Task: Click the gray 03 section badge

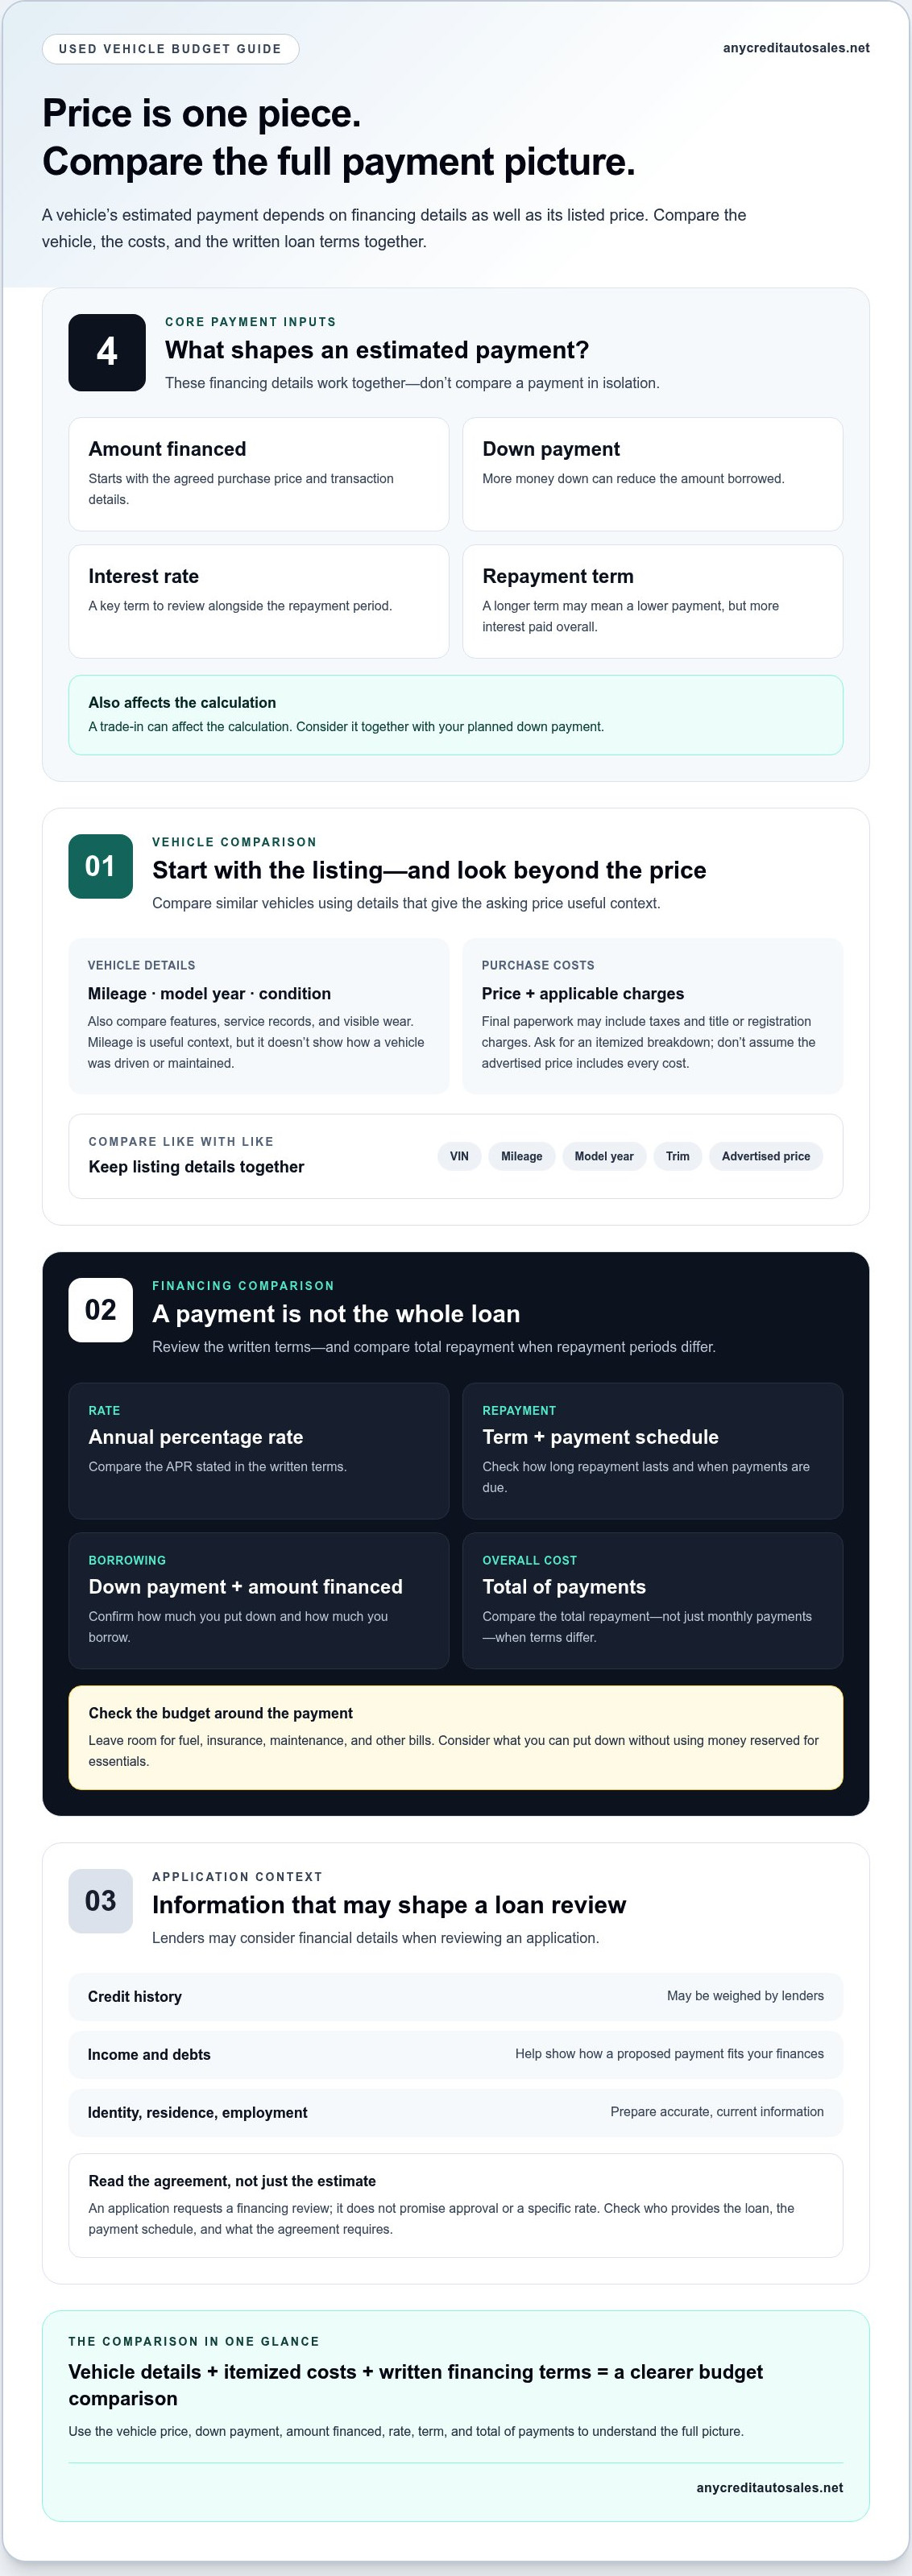Action: [100, 1901]
